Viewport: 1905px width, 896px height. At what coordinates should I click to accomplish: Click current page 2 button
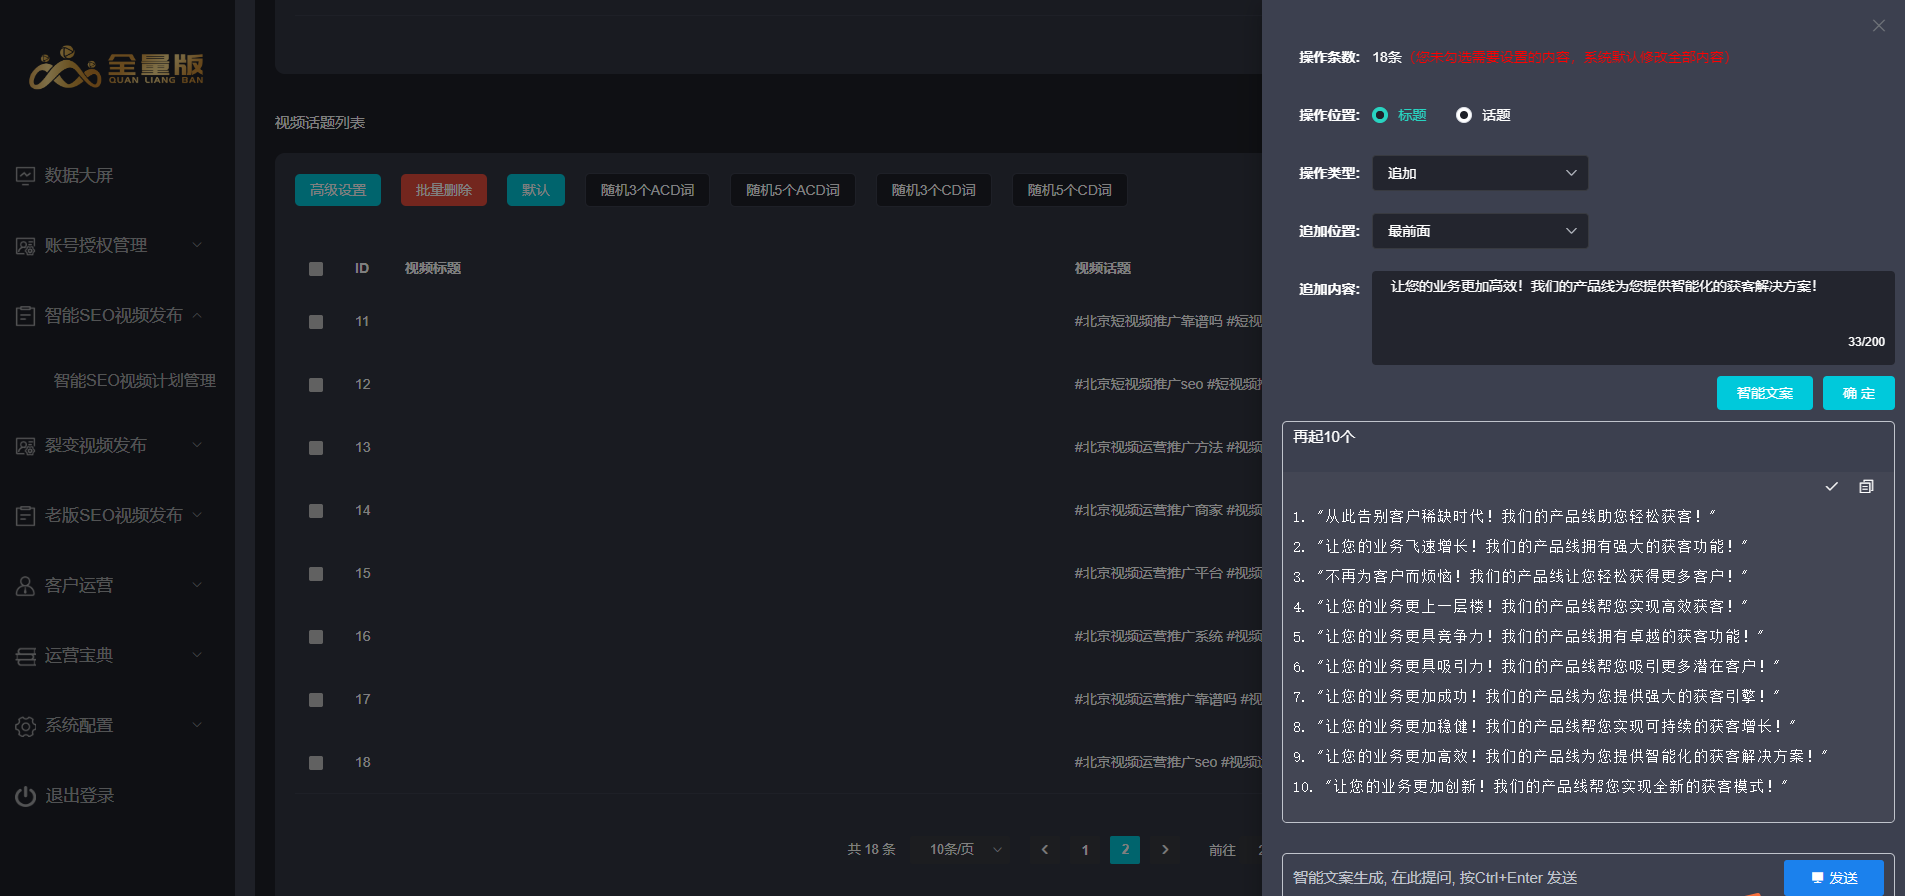point(1125,850)
